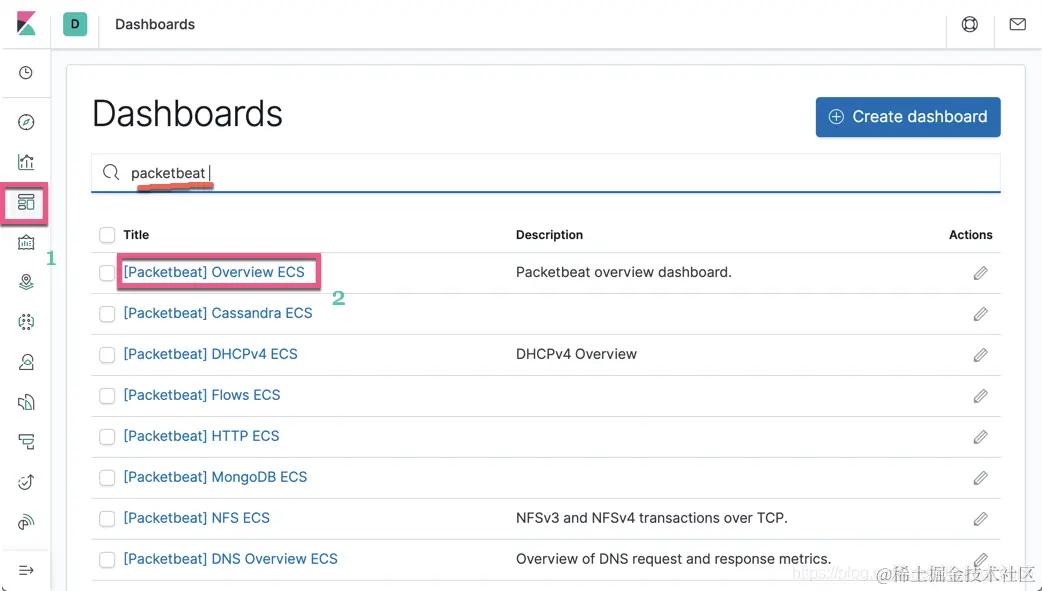Focus the packetbeat search field
The image size is (1042, 591).
(546, 173)
